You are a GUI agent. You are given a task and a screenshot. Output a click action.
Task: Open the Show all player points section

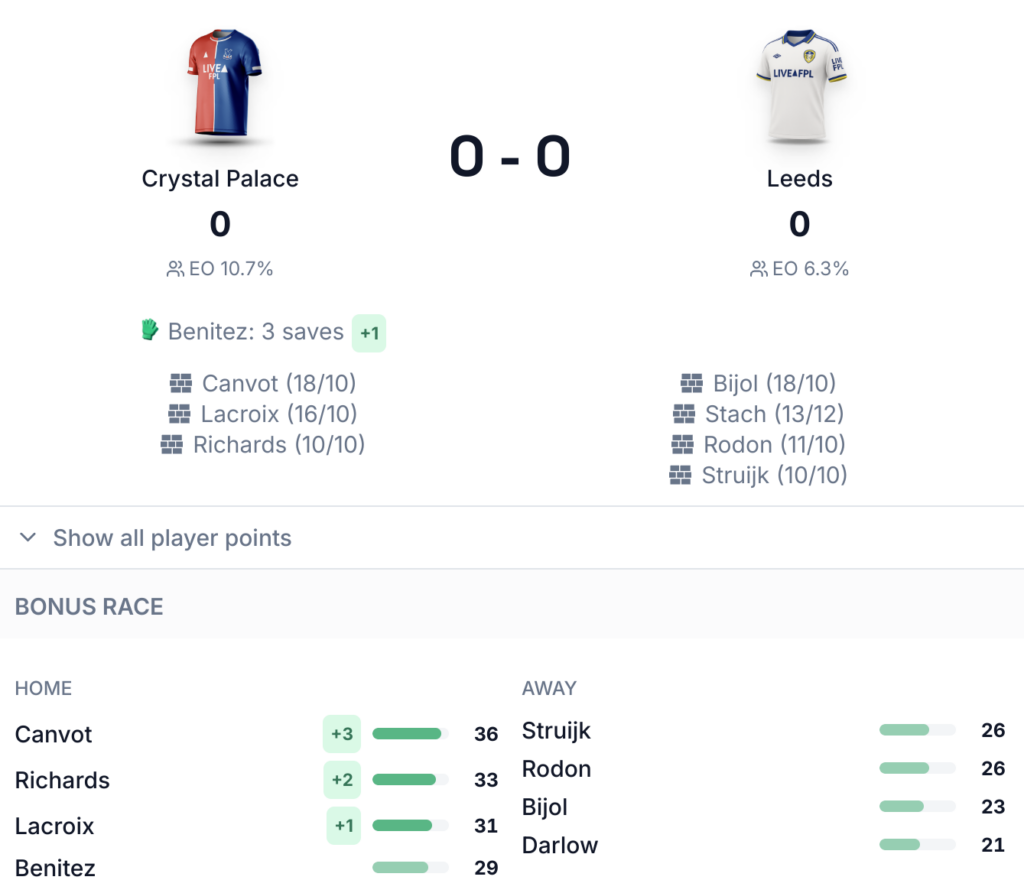[172, 538]
